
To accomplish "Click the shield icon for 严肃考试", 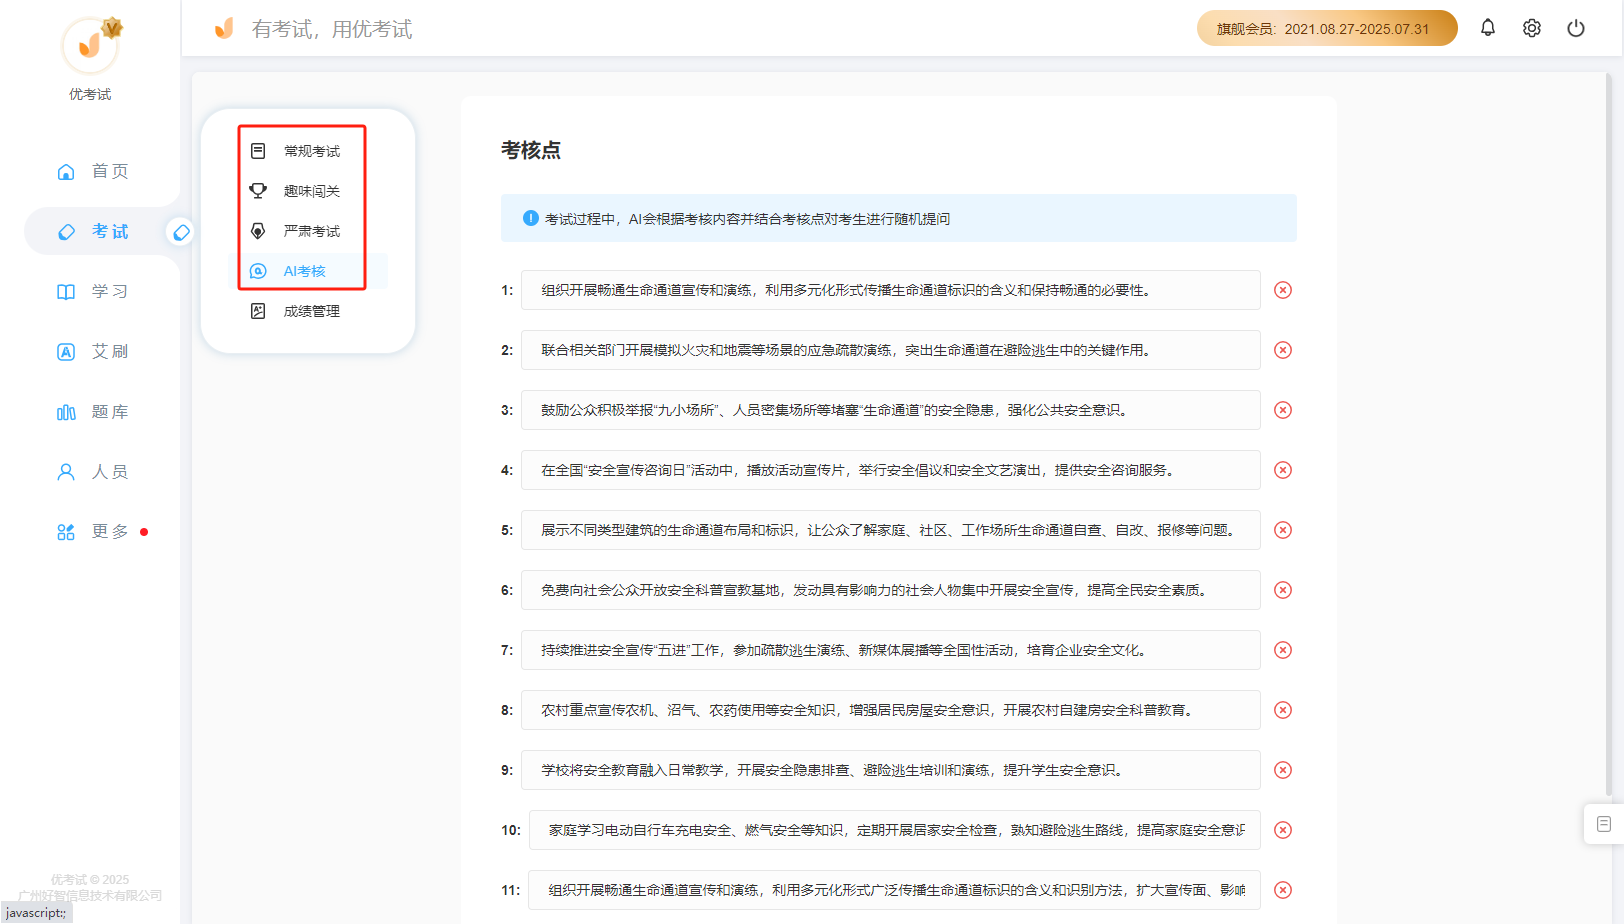I will [x=258, y=231].
